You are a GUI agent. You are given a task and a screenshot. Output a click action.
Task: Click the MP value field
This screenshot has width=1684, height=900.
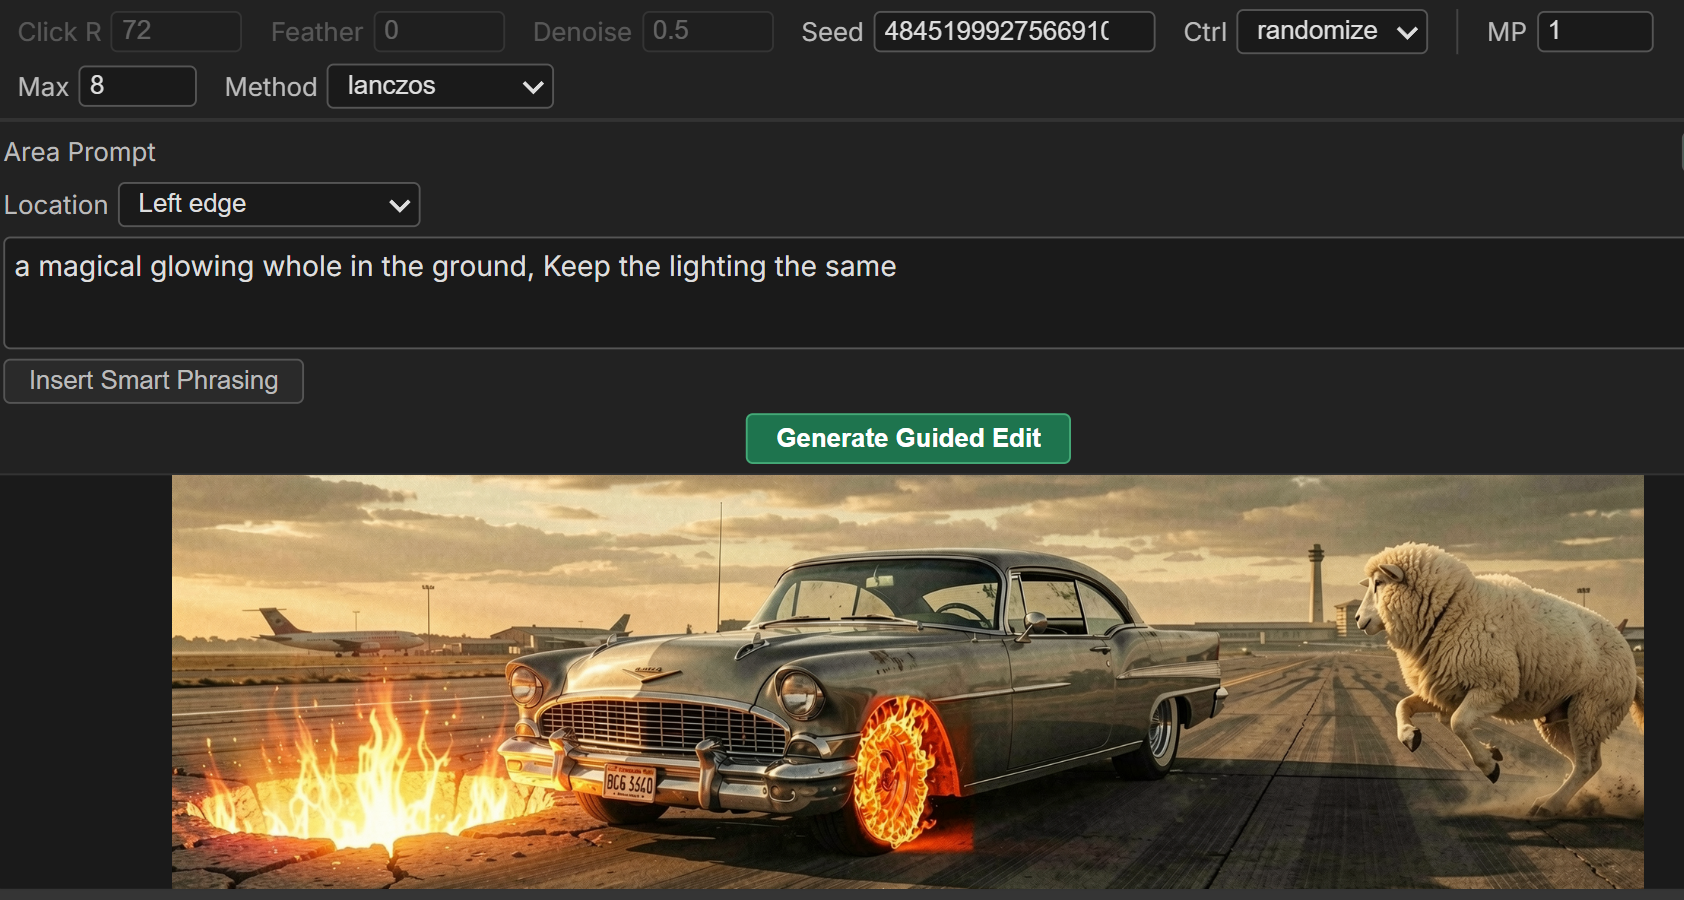[x=1595, y=31]
